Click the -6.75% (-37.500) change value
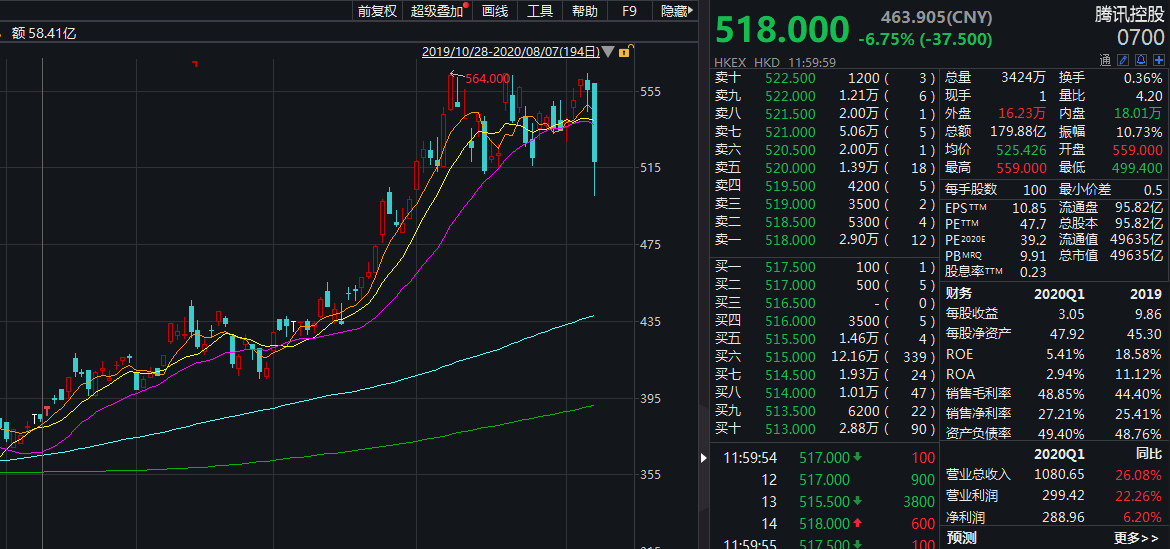This screenshot has height=549, width=1170. pos(925,40)
